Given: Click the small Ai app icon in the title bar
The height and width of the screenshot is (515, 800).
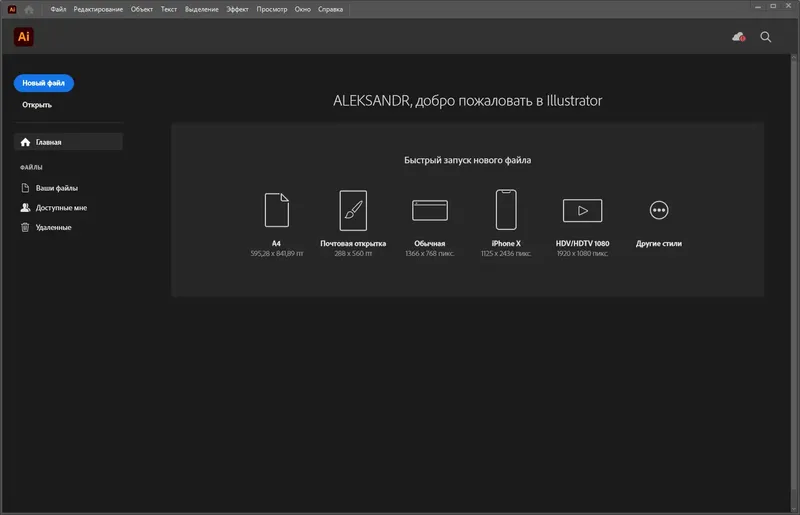Looking at the screenshot, I should 12,9.
